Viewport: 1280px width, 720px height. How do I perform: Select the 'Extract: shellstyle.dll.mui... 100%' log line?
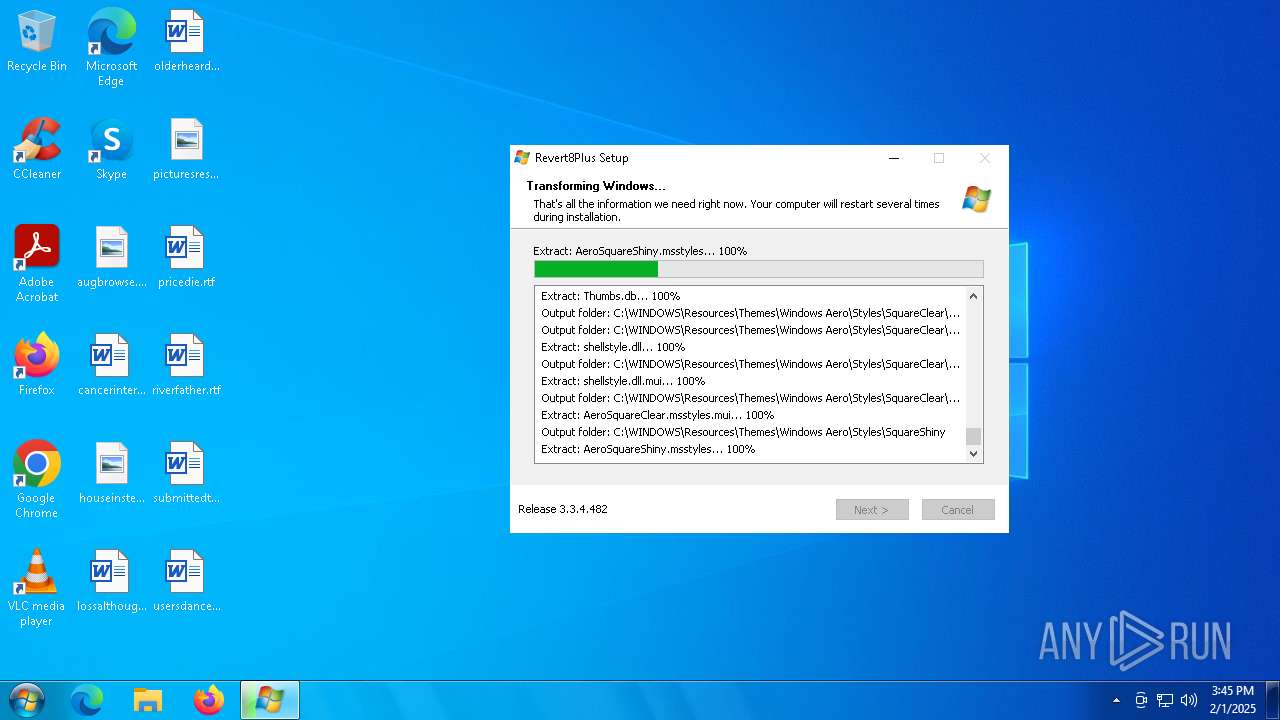(623, 381)
